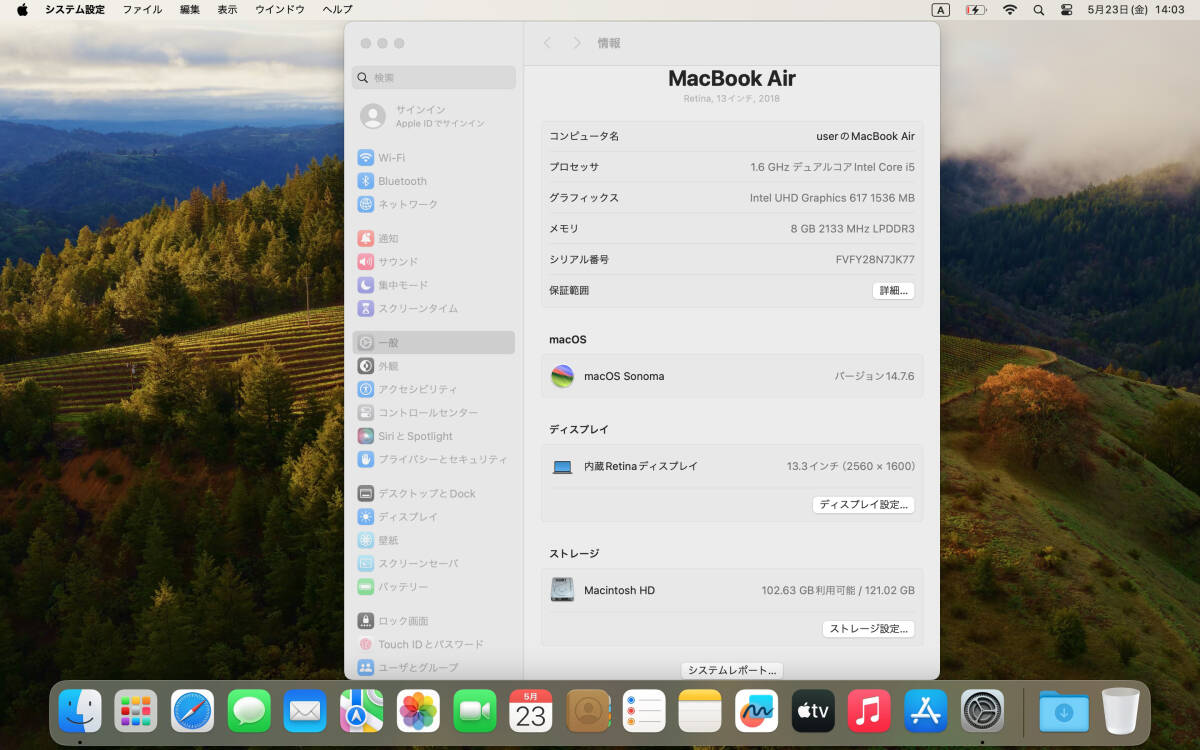1200x750 pixels.
Task: Open the ヘルプ menu
Action: (337, 9)
